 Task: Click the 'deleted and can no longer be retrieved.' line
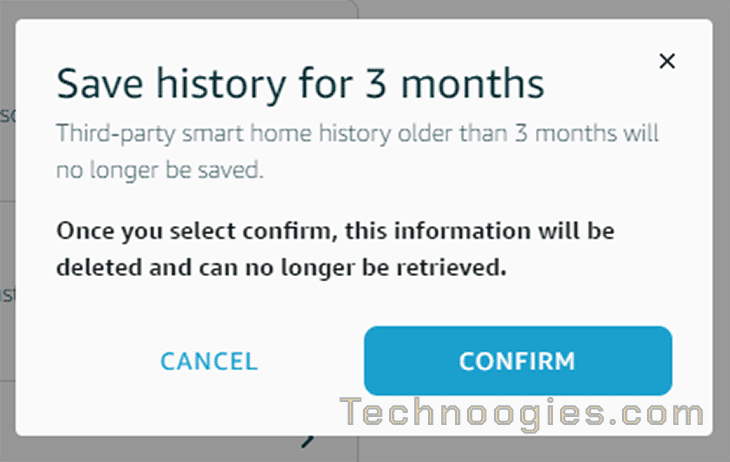coord(281,268)
